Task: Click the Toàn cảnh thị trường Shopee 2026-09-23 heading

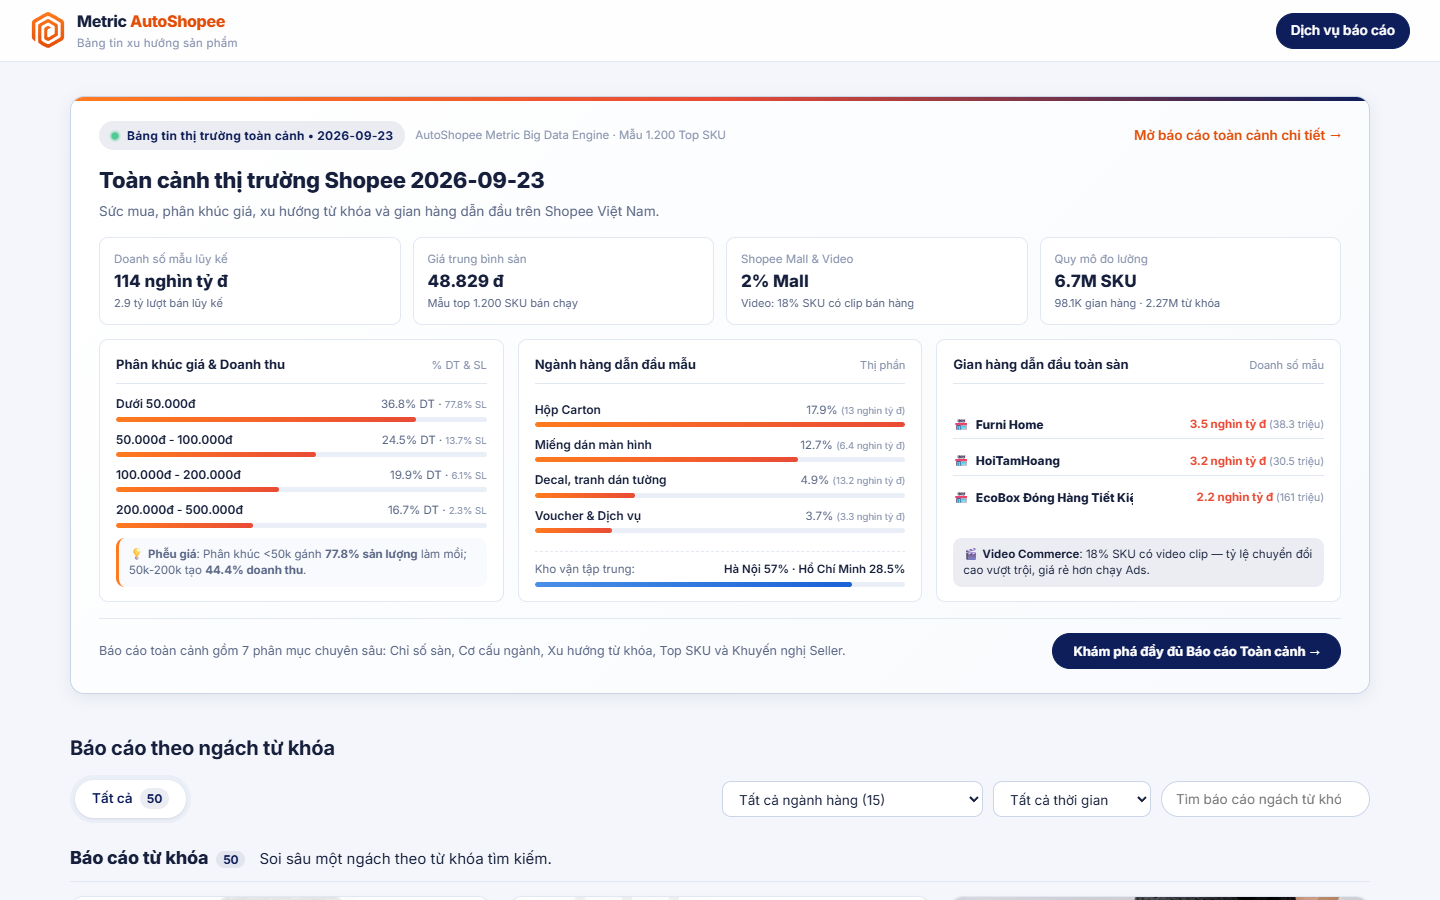Action: pos(322,180)
